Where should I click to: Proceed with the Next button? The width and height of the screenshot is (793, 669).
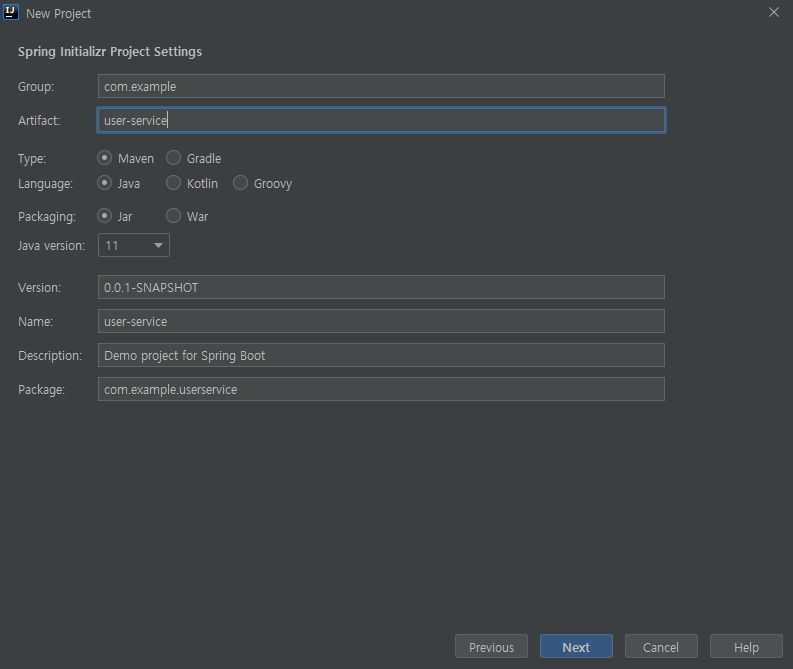pos(576,647)
